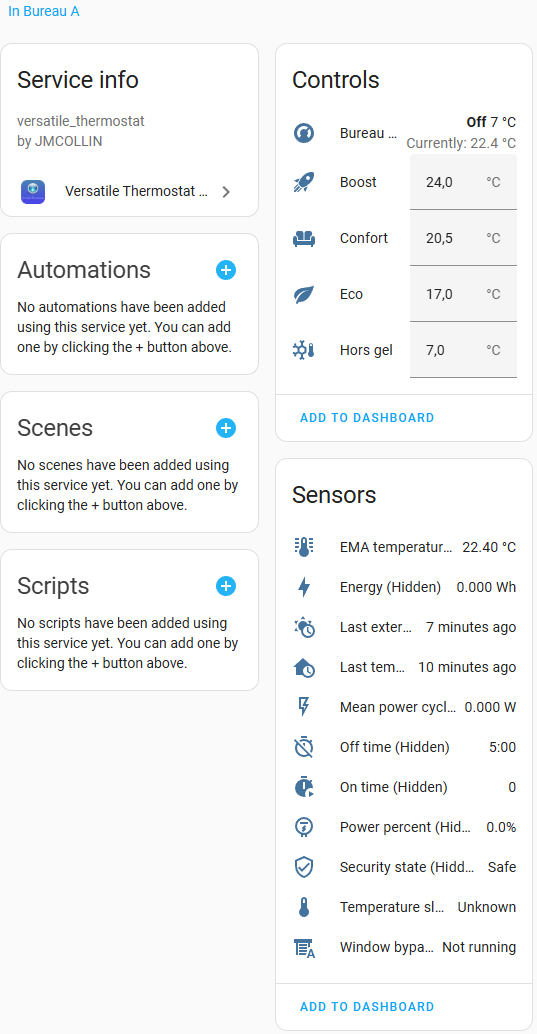Click the Eco leaf icon

coord(303,294)
